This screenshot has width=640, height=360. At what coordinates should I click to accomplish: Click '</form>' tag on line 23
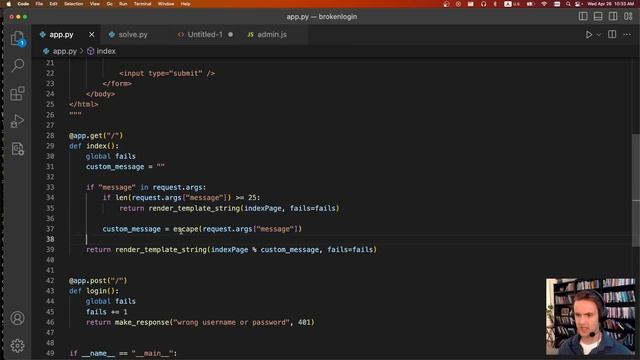point(117,84)
